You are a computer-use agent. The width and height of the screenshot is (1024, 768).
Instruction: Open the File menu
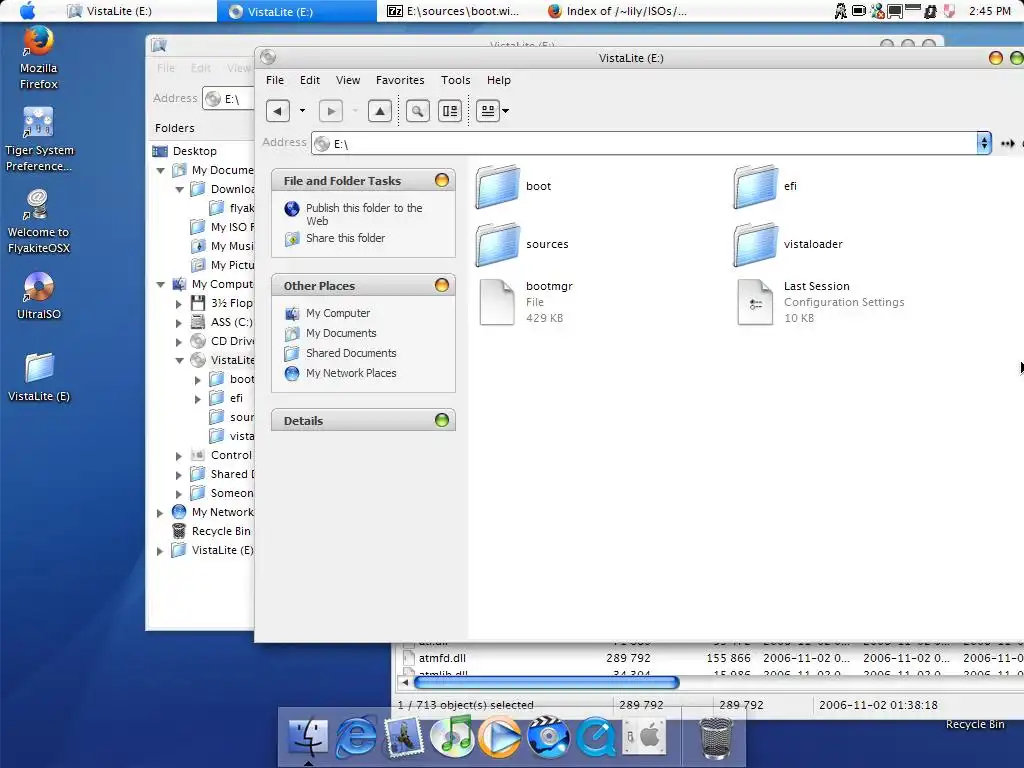[x=275, y=80]
